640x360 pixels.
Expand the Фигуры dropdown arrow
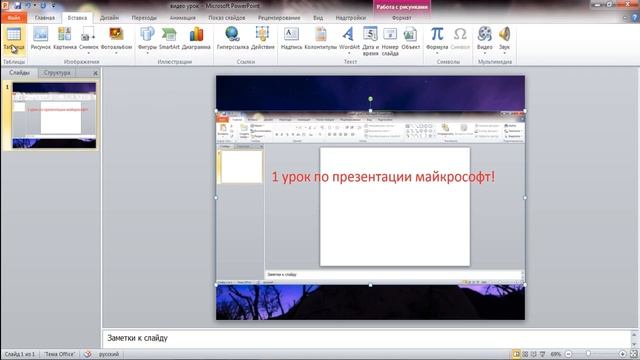[147, 53]
